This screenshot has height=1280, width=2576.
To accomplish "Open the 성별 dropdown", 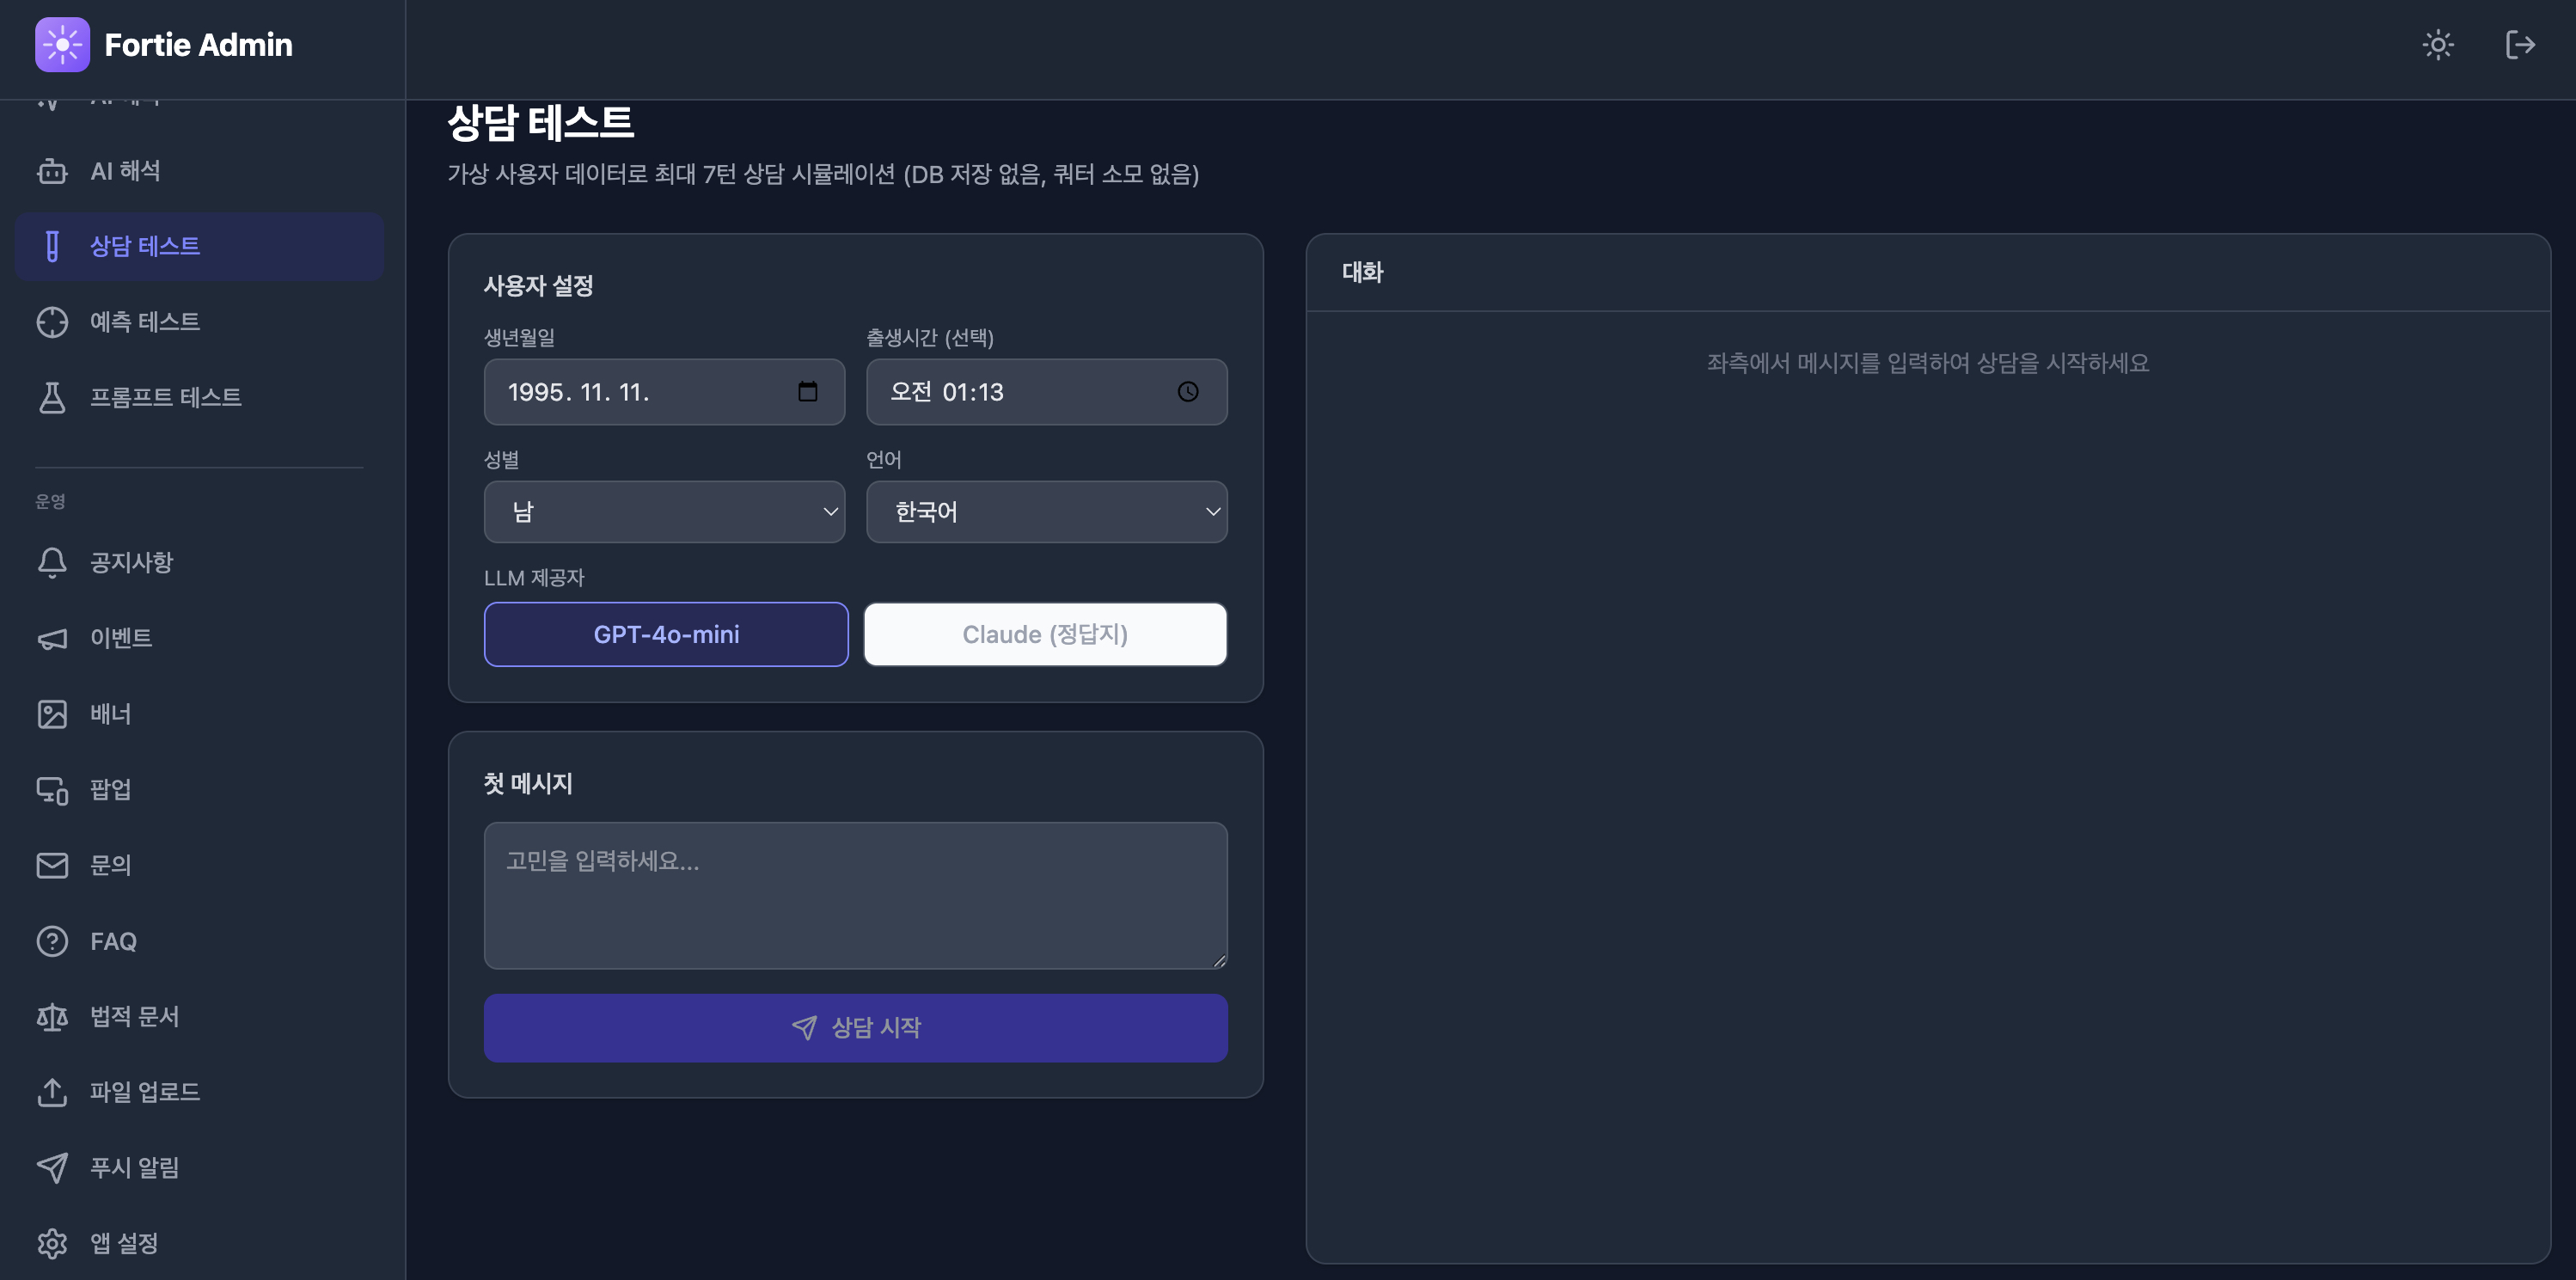I will (x=664, y=511).
